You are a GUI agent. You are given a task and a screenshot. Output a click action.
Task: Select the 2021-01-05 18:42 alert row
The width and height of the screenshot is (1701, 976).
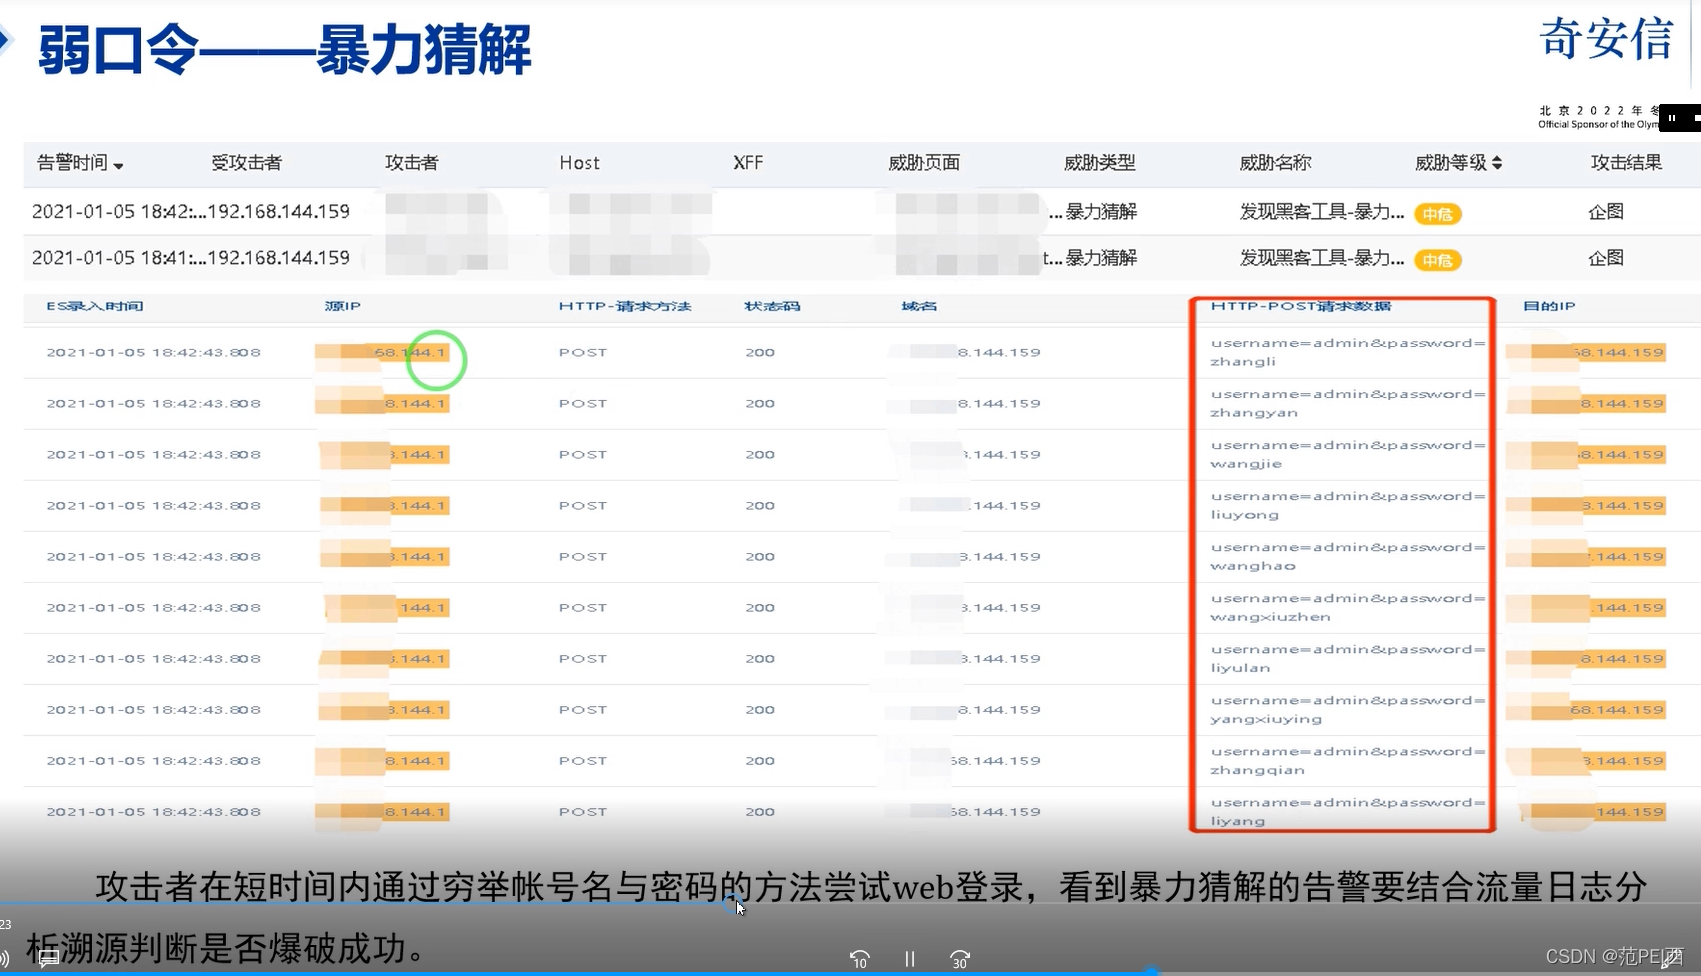click(862, 212)
